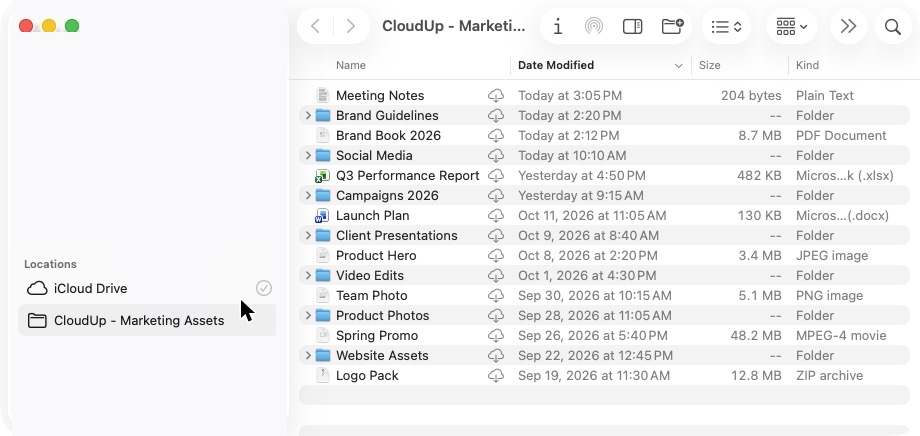The height and width of the screenshot is (436, 920).
Task: Download Social Media via cloud icon
Action: 496,156
